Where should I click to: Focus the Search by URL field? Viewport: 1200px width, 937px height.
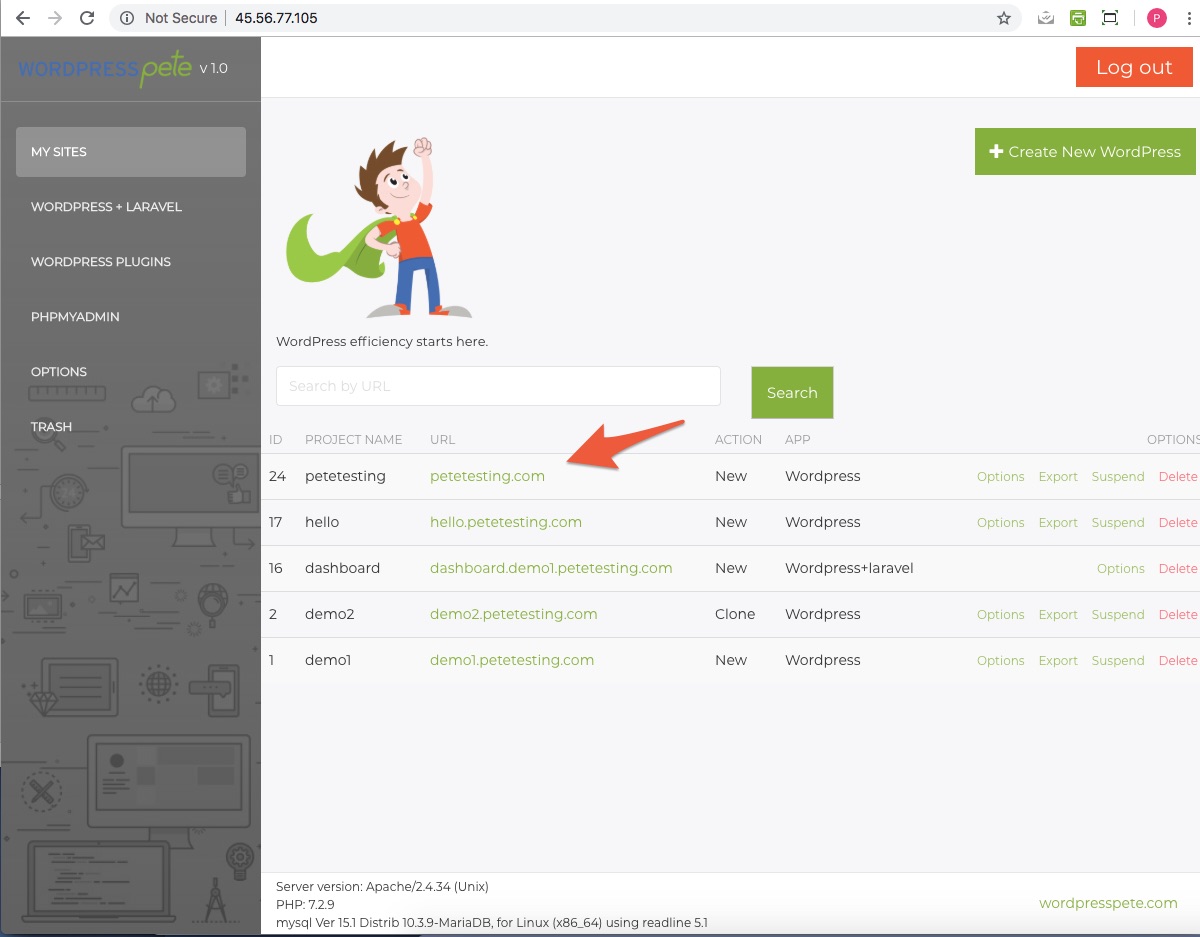[x=498, y=386]
